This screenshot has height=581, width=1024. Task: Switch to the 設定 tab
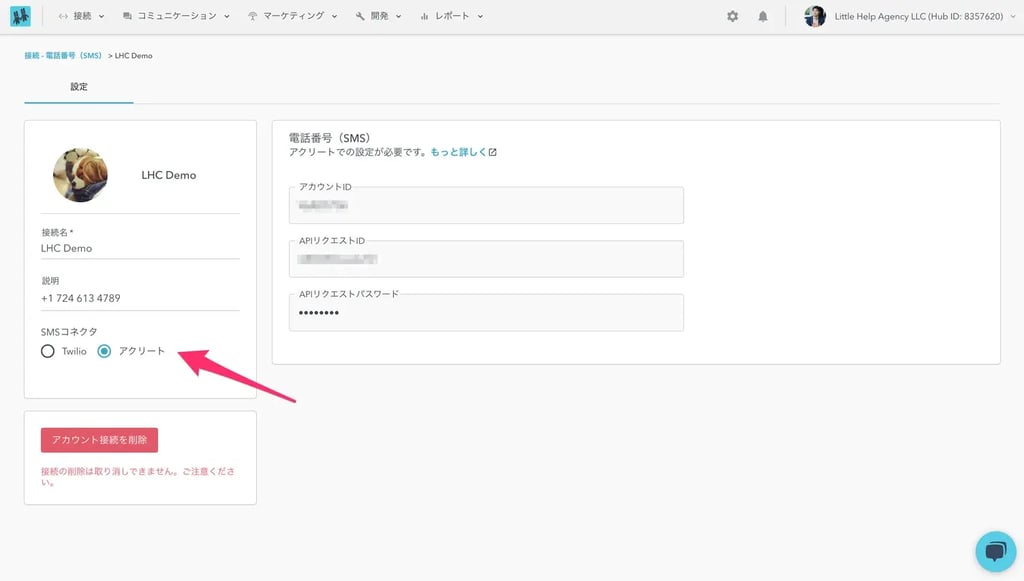tap(79, 87)
